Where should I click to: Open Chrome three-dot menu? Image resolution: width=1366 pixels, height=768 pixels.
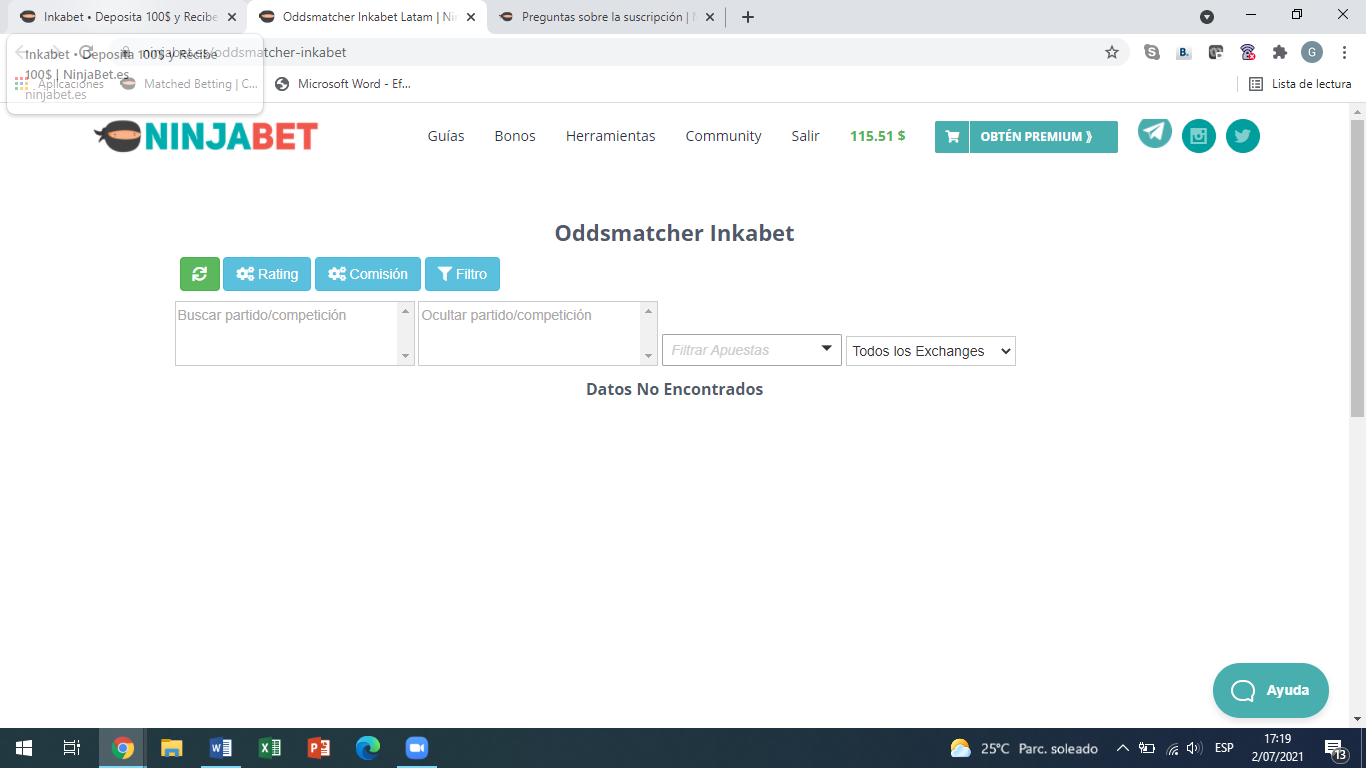pos(1343,52)
